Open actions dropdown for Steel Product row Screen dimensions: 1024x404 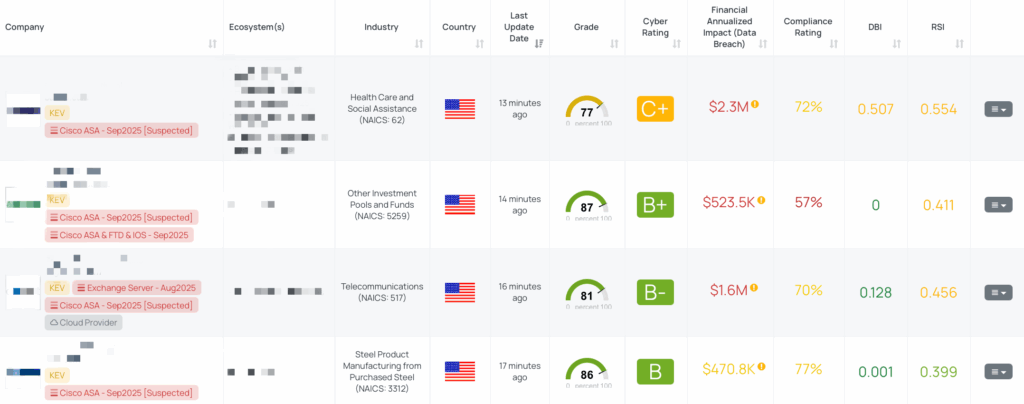pyautogui.click(x=997, y=373)
